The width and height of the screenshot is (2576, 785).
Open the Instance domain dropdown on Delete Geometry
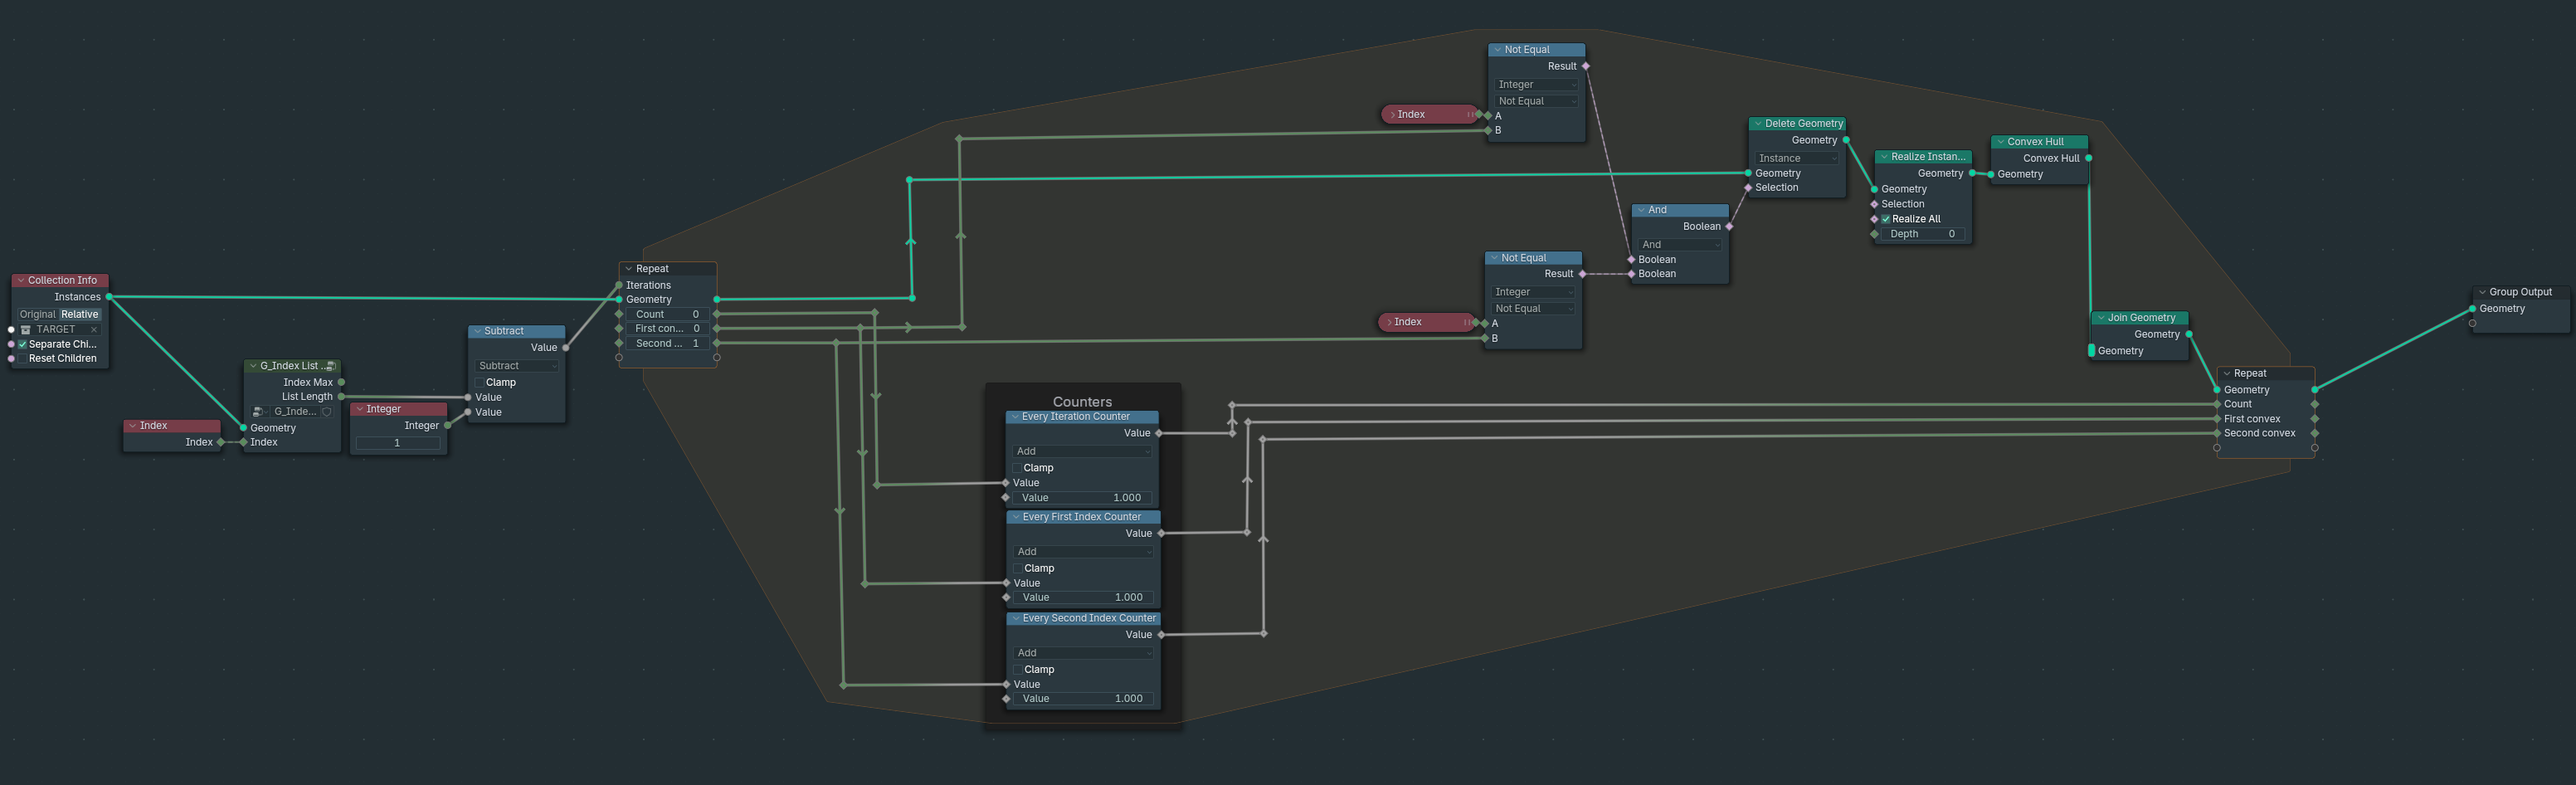click(x=1797, y=158)
